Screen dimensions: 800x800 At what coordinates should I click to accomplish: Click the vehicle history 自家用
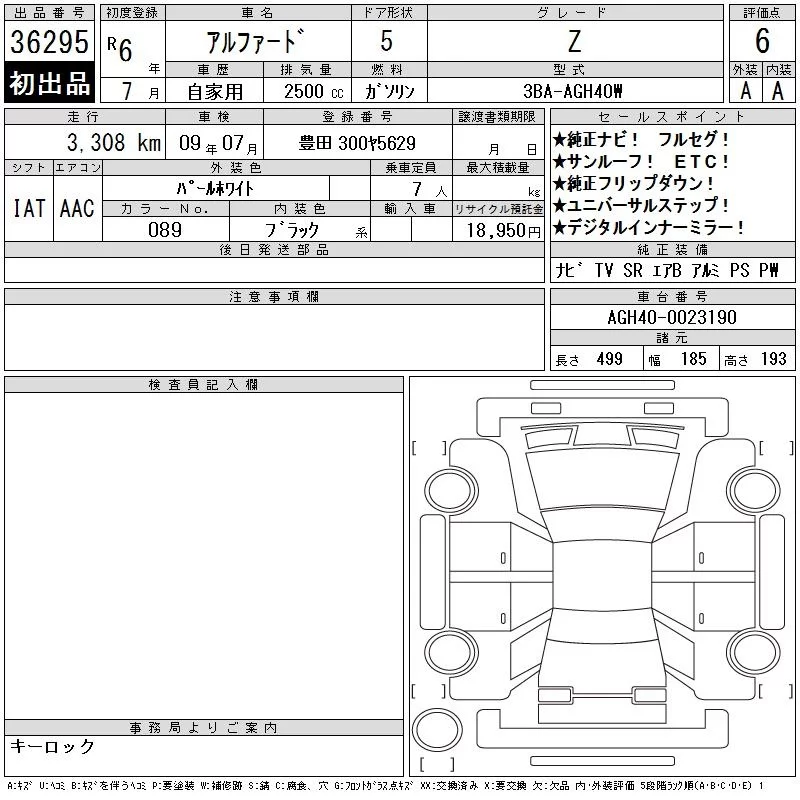215,92
